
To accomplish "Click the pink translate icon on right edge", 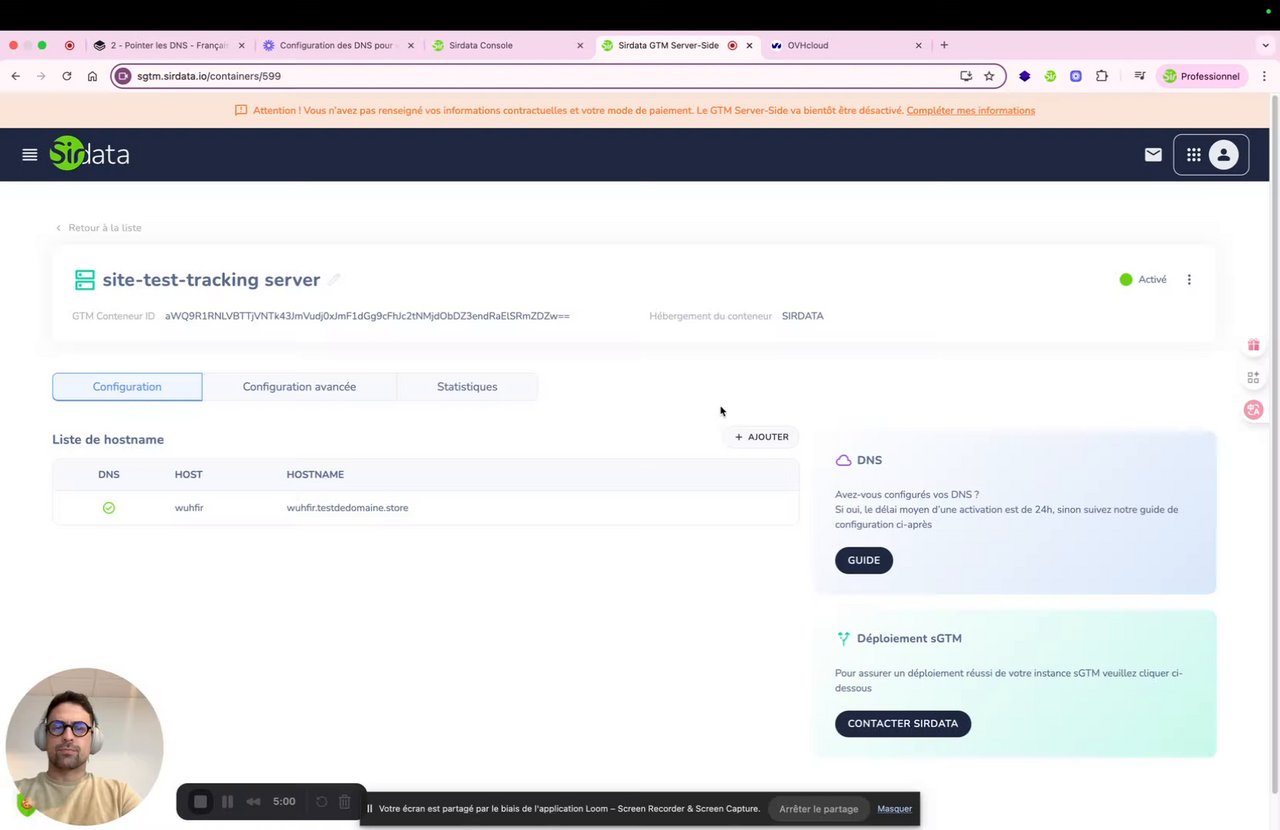I will click(x=1253, y=409).
